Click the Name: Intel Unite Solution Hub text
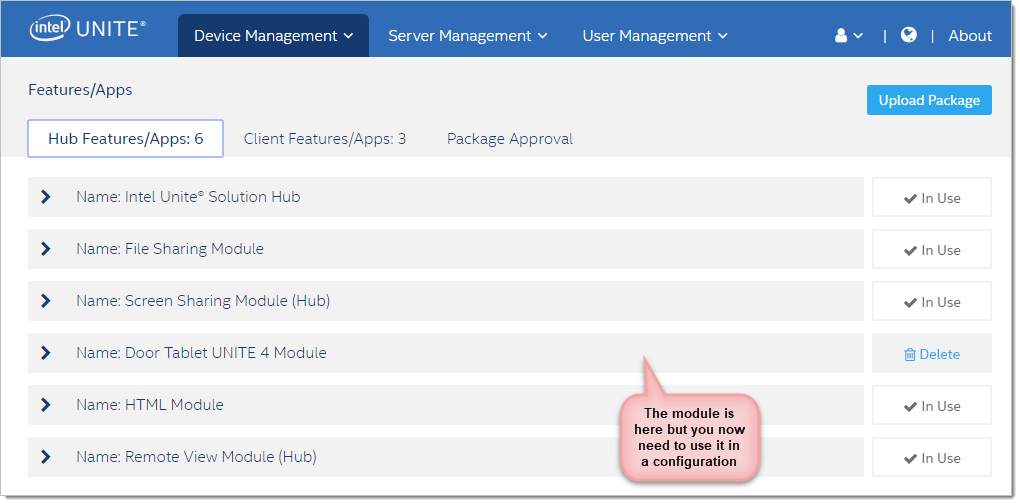1020x504 pixels. (x=188, y=196)
